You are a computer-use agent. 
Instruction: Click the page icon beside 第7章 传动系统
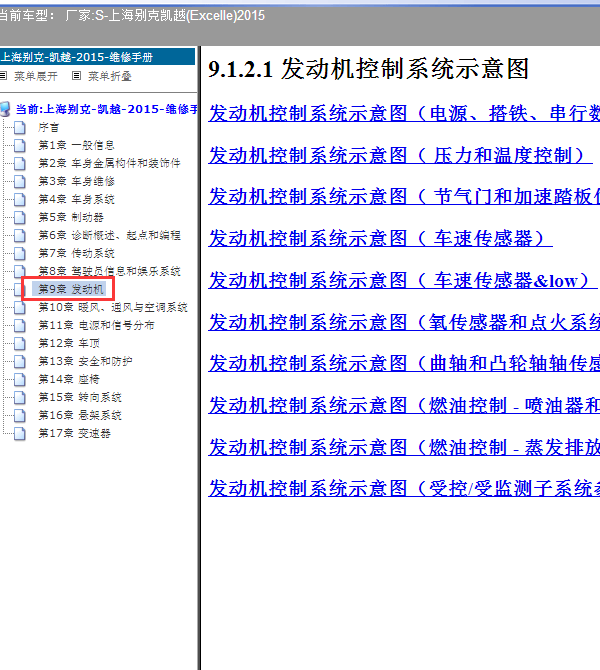[x=19, y=253]
